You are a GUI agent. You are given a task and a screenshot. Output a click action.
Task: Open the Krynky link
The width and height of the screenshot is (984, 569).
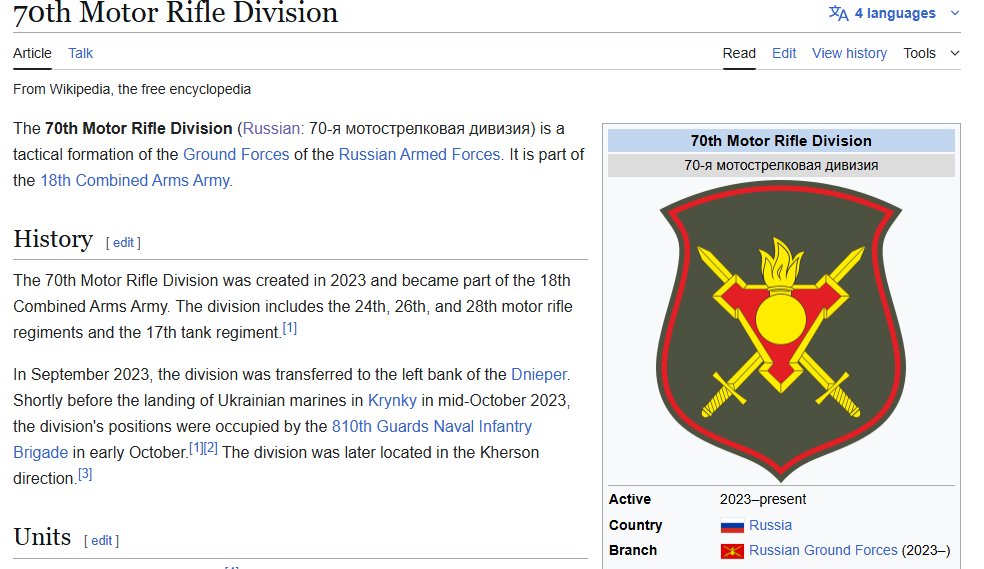tap(392, 400)
